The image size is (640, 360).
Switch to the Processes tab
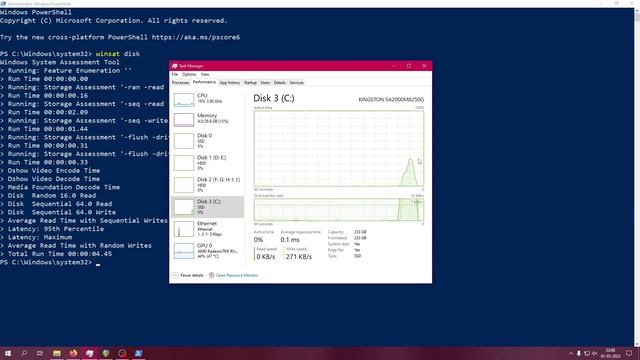[180, 82]
